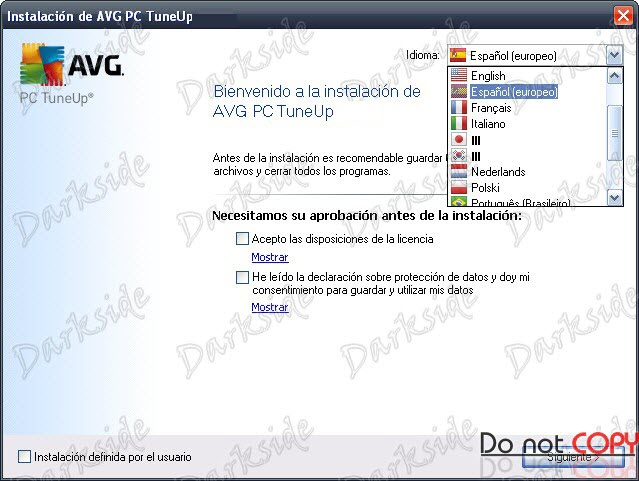Click the Italian flag icon

pos(458,124)
